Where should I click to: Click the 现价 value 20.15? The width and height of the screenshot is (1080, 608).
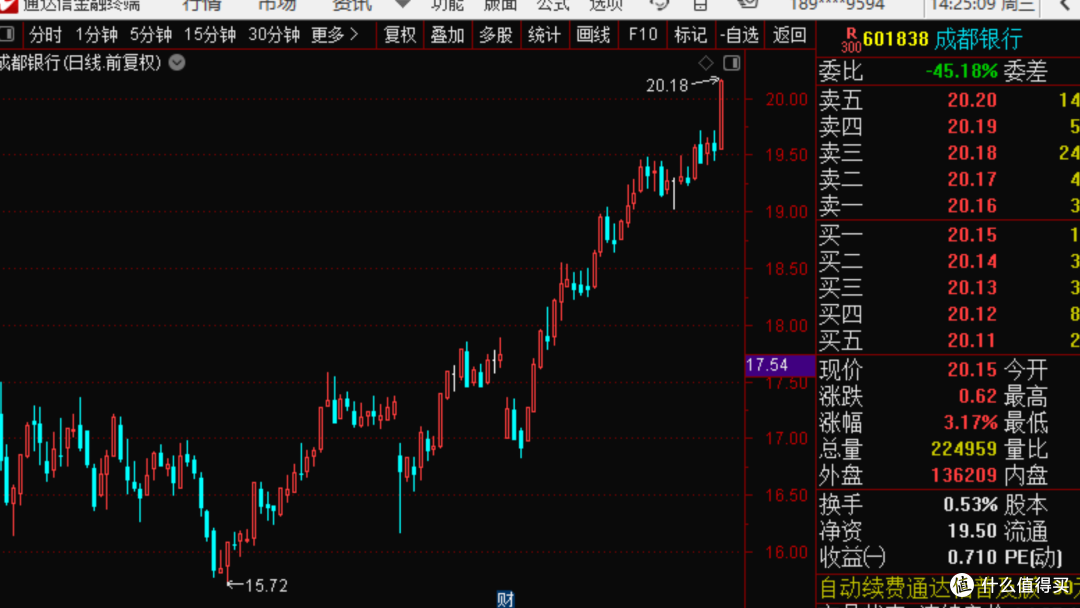click(x=972, y=370)
